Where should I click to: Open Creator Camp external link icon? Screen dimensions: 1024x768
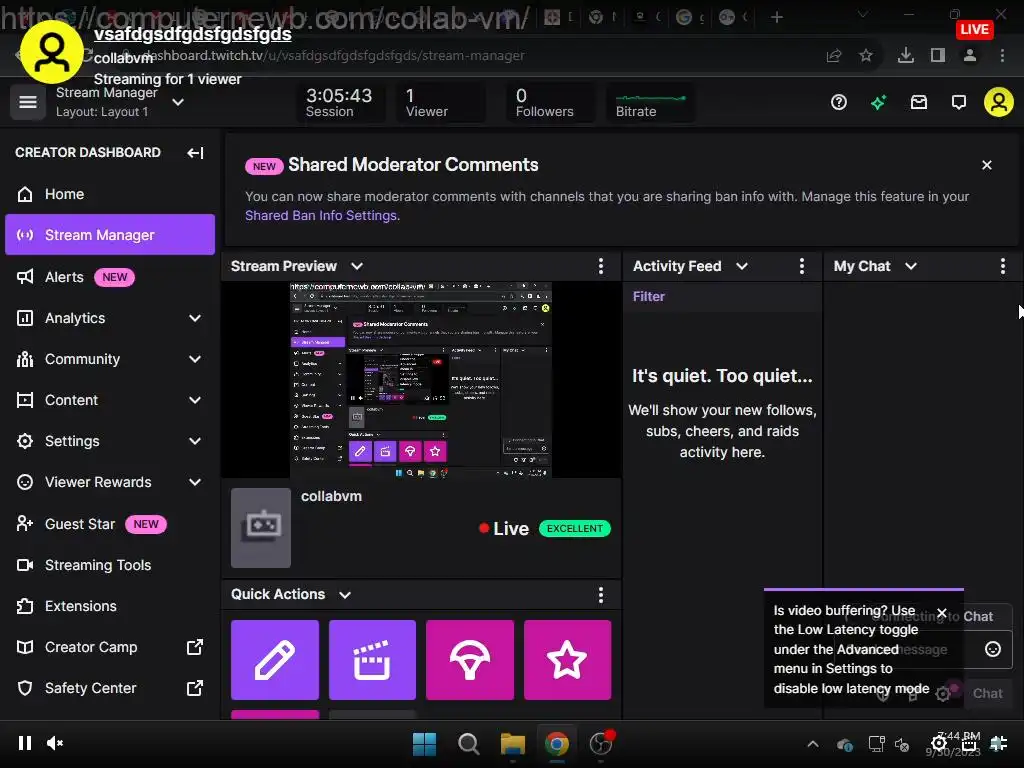195,647
